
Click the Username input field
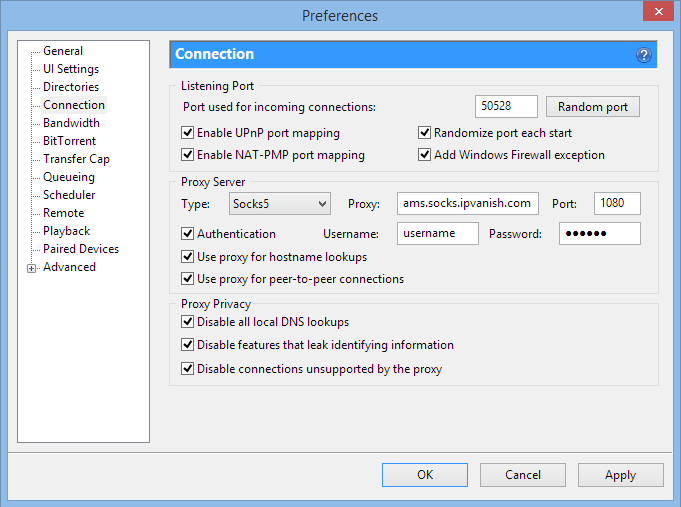pos(438,234)
